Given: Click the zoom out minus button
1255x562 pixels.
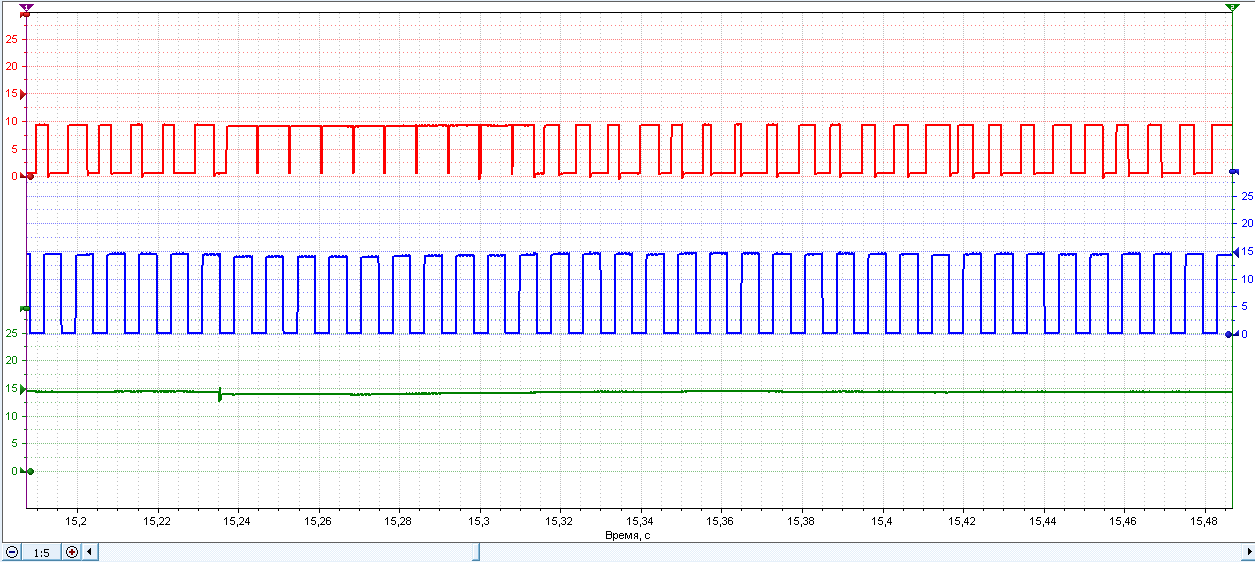Looking at the screenshot, I should click(12, 552).
